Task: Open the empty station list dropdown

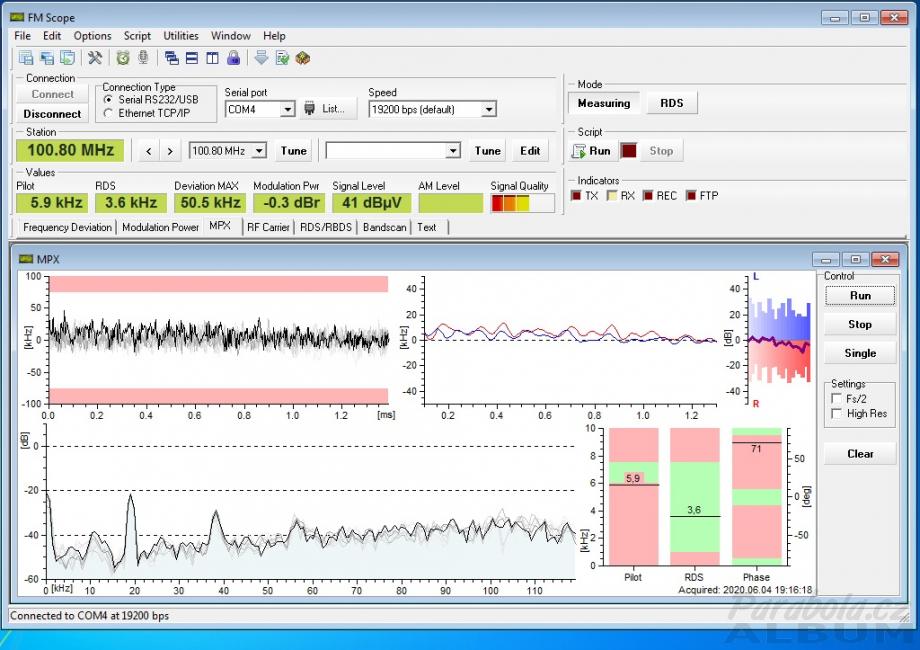Action: click(x=453, y=151)
